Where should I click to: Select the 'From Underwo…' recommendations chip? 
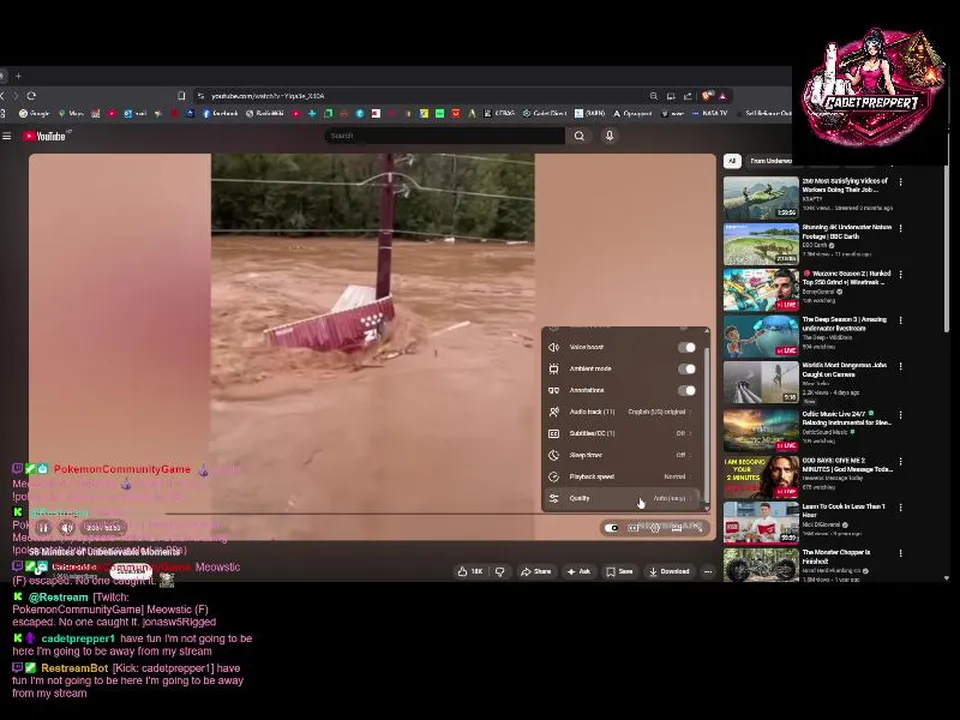tap(770, 161)
